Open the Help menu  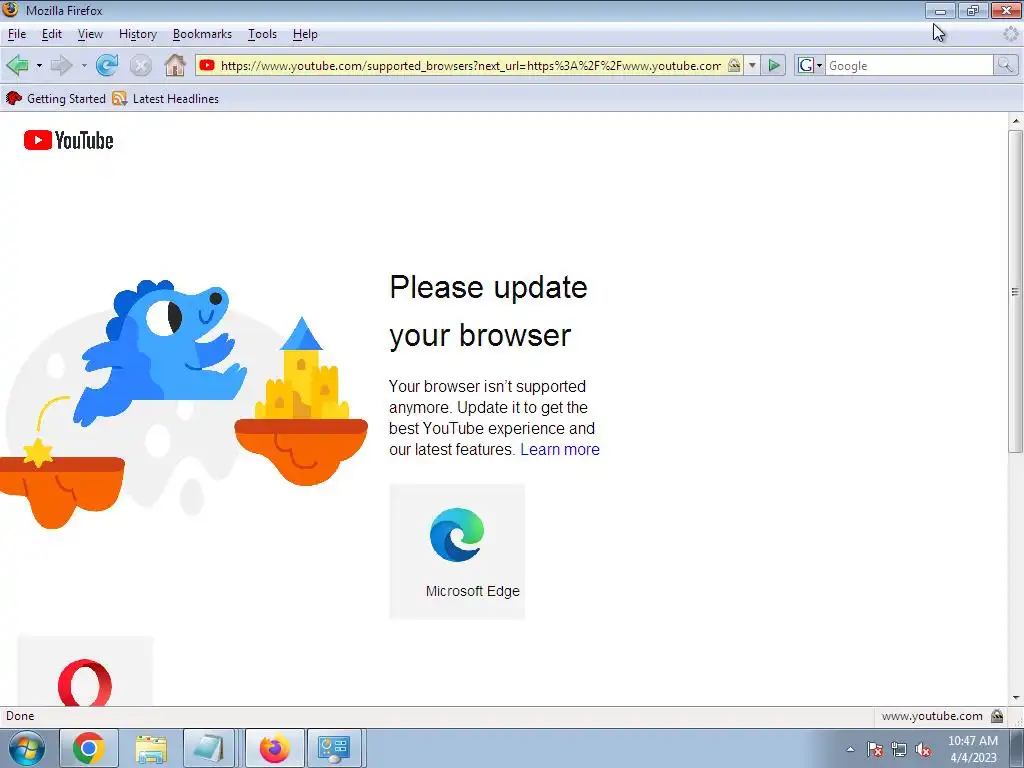click(305, 34)
